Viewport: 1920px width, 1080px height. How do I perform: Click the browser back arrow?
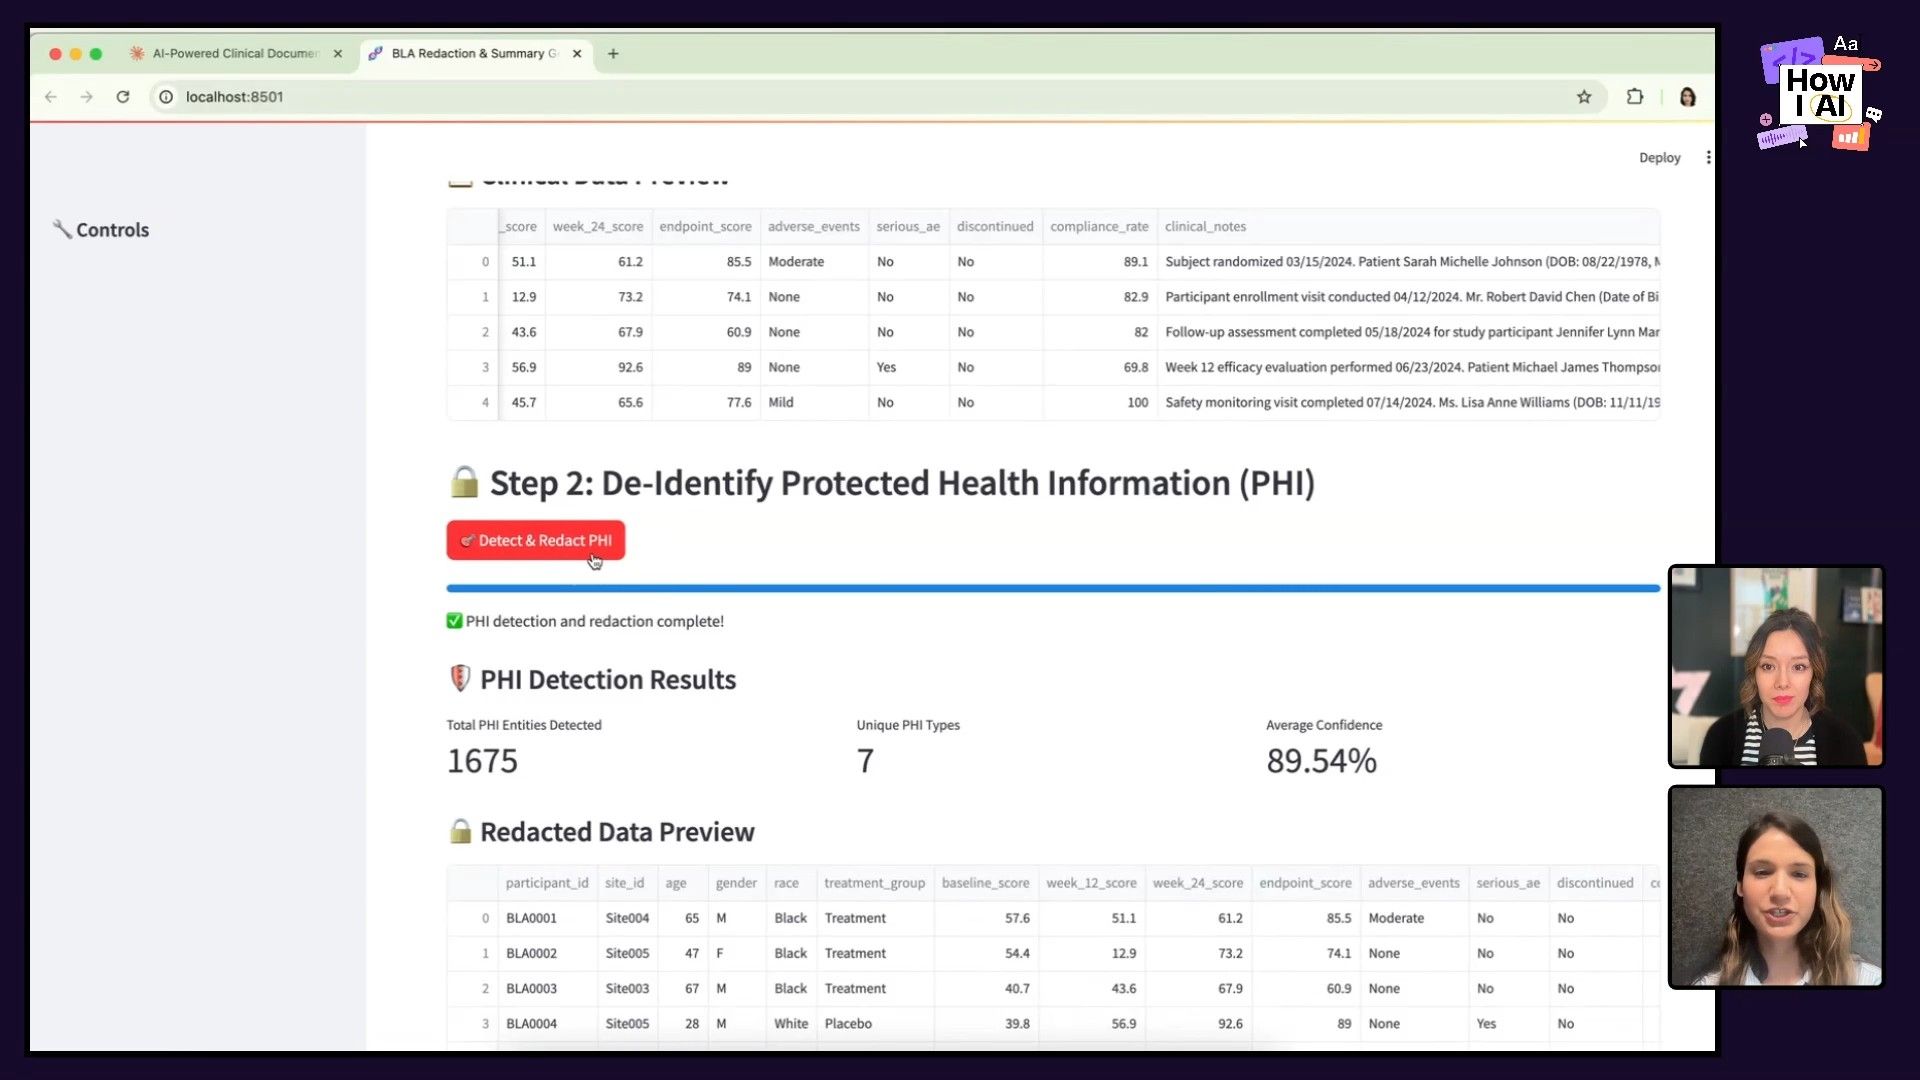(x=51, y=97)
